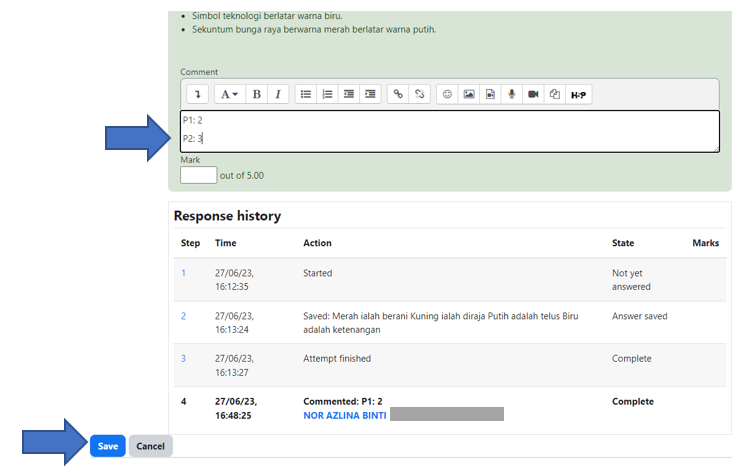Click the outdent icon

(349, 94)
